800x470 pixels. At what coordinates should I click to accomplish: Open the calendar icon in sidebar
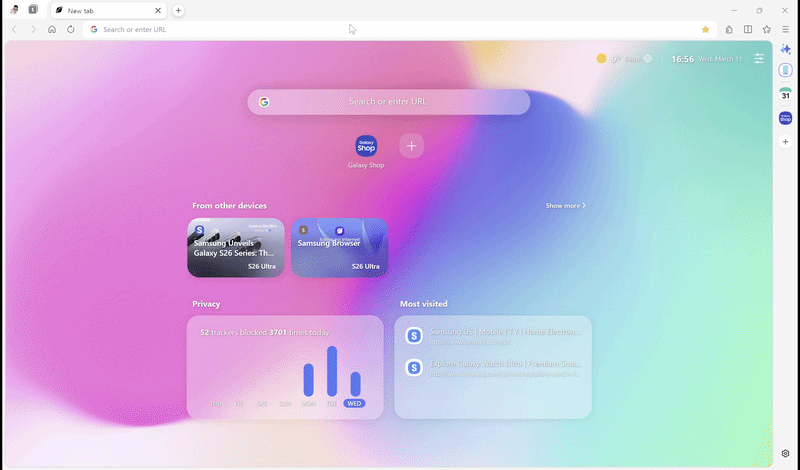click(x=786, y=94)
